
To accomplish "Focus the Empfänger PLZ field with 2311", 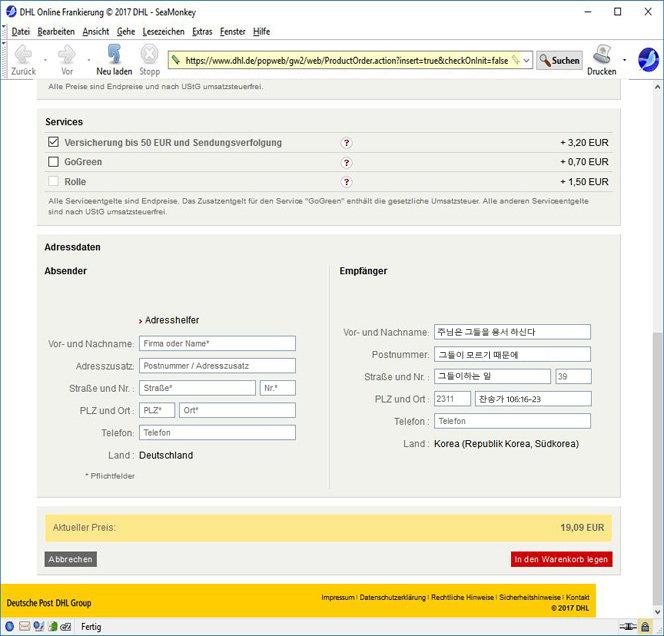I will coord(452,399).
